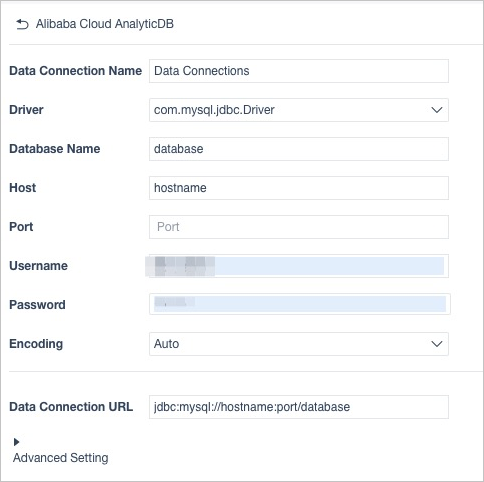Click the Data Connection URL label

click(x=71, y=407)
